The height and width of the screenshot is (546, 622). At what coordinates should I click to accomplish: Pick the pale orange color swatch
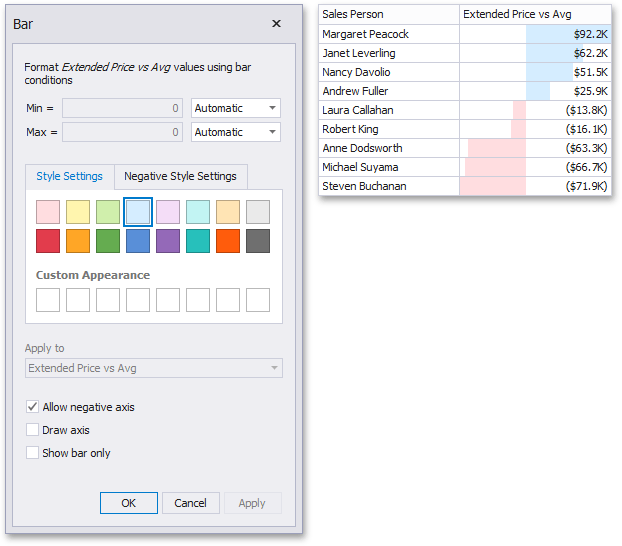pos(228,212)
